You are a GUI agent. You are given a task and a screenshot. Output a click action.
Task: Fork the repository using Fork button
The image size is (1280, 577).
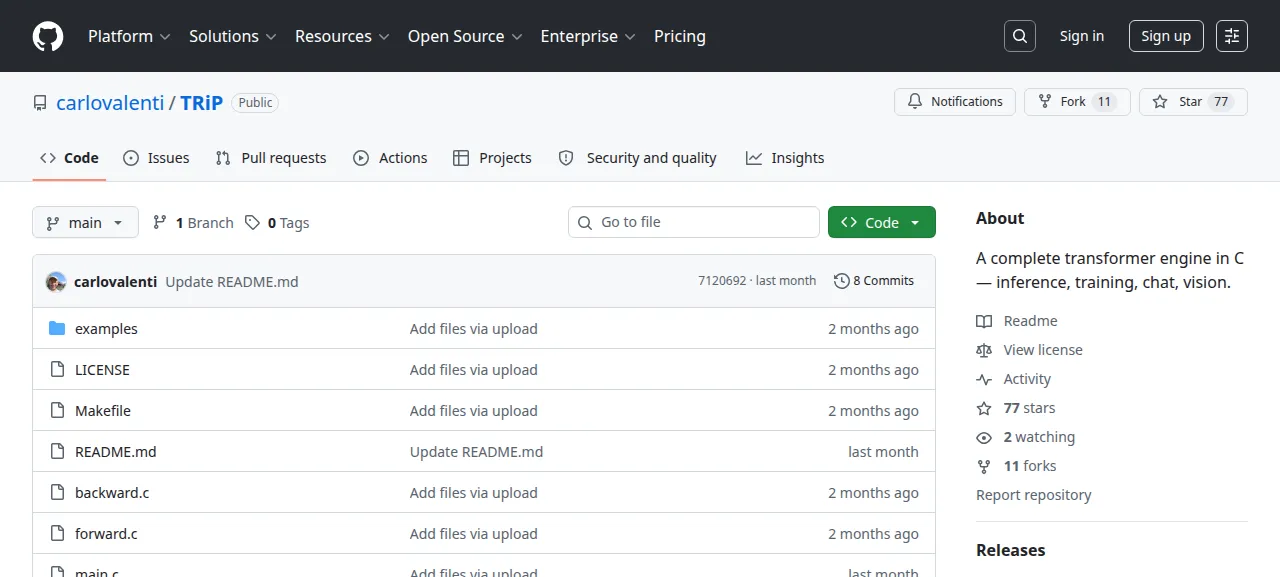click(x=1077, y=102)
